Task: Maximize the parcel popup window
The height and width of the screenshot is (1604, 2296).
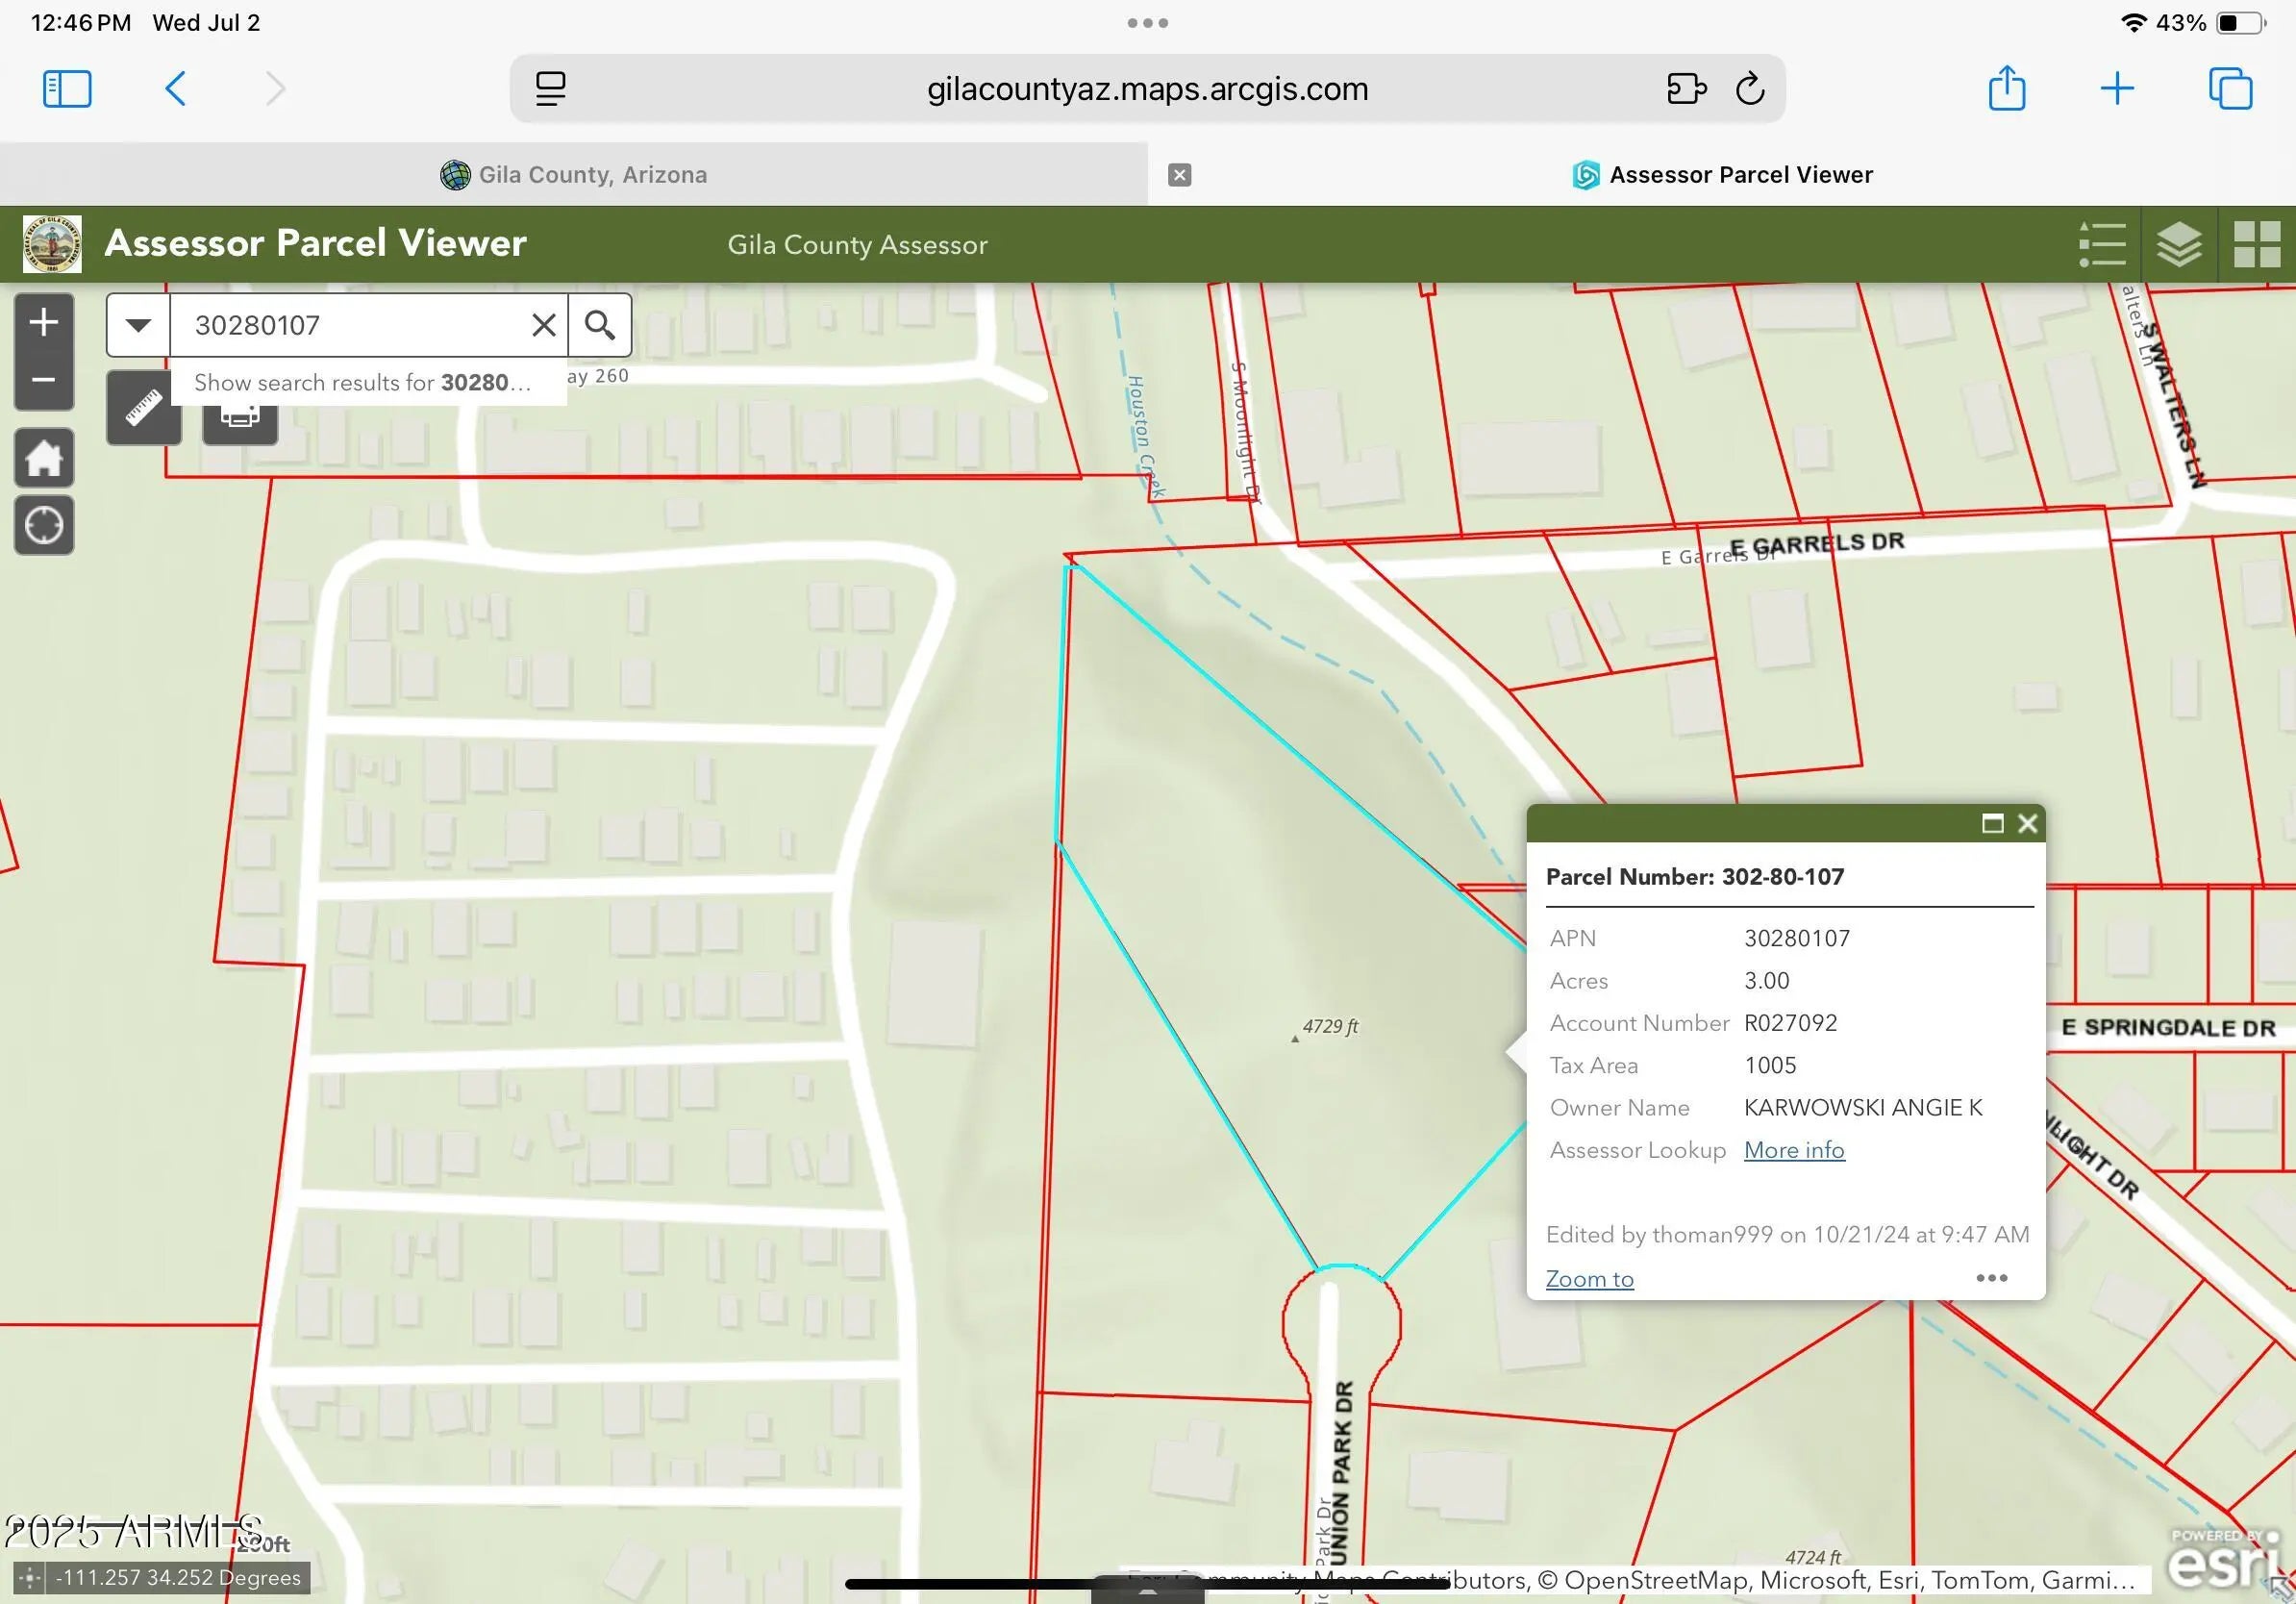Action: 1992,823
